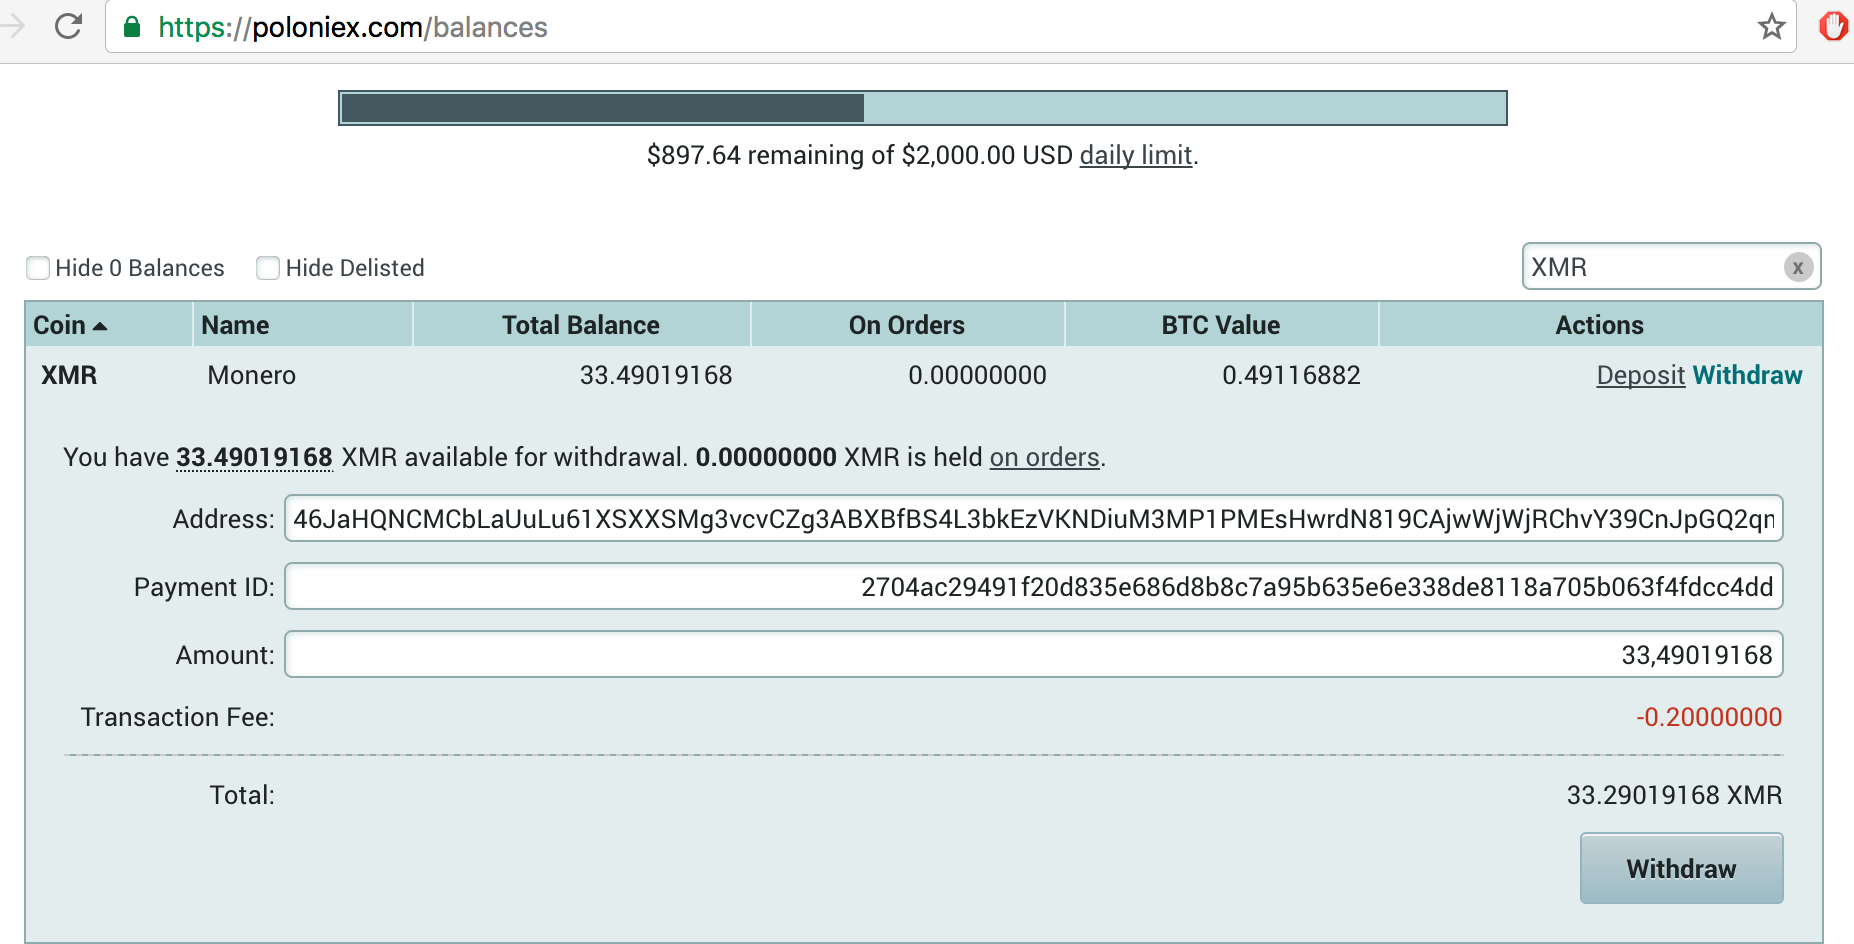Select the 0.00000000 On Orders cell
Screen dimensions: 1854x944
click(977, 375)
